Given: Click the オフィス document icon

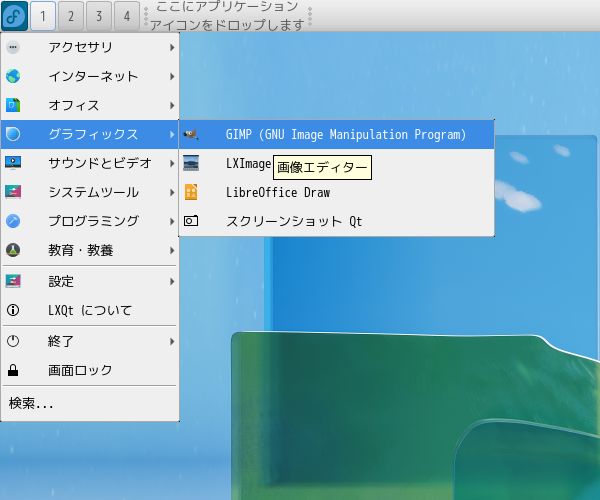Looking at the screenshot, I should [13, 105].
